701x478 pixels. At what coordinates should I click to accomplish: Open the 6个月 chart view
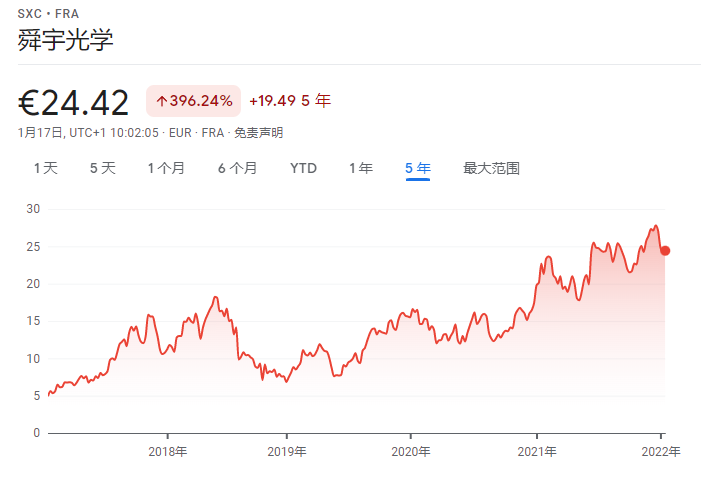coord(238,168)
